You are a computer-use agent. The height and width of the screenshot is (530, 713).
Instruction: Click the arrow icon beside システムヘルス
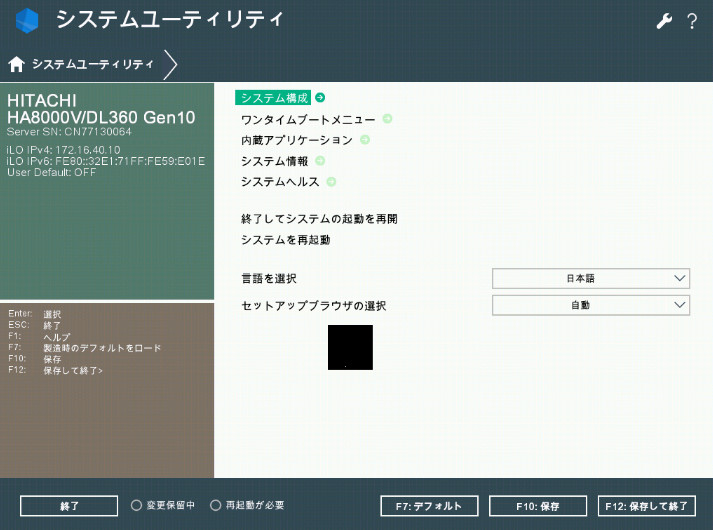331,182
